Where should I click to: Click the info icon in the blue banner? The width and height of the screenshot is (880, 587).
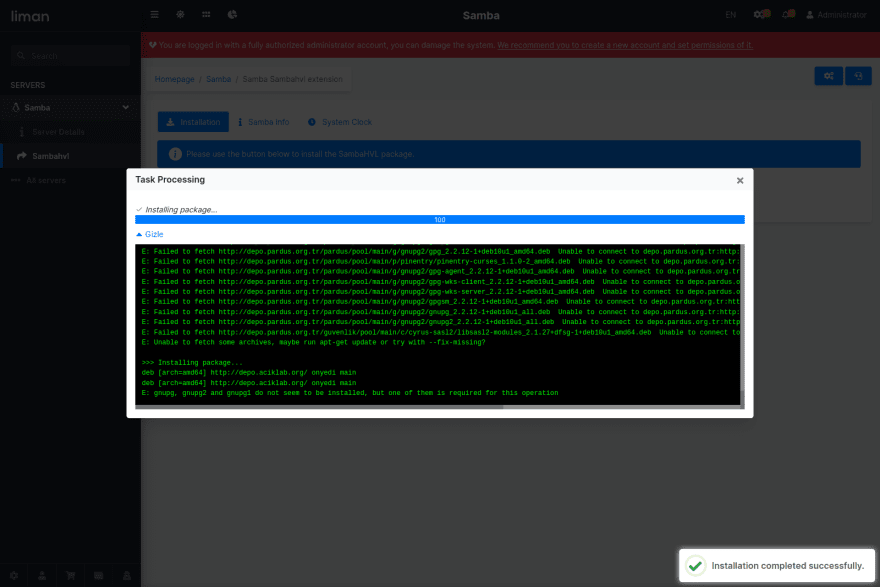click(x=175, y=154)
